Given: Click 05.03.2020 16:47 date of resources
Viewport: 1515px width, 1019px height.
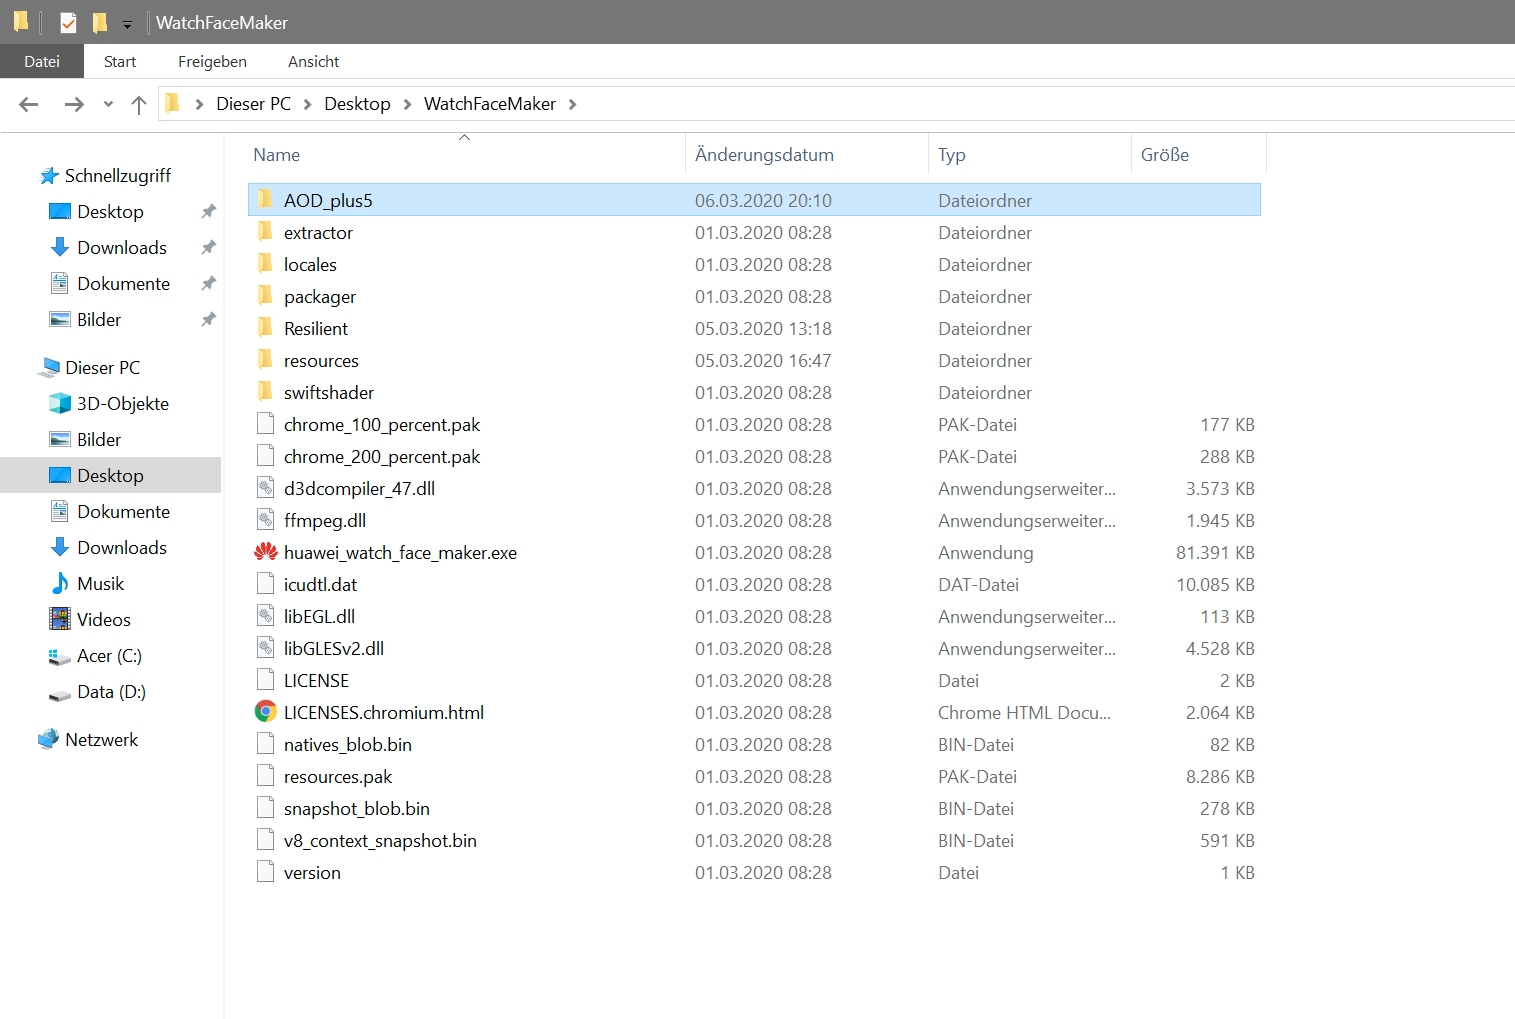Looking at the screenshot, I should (763, 361).
